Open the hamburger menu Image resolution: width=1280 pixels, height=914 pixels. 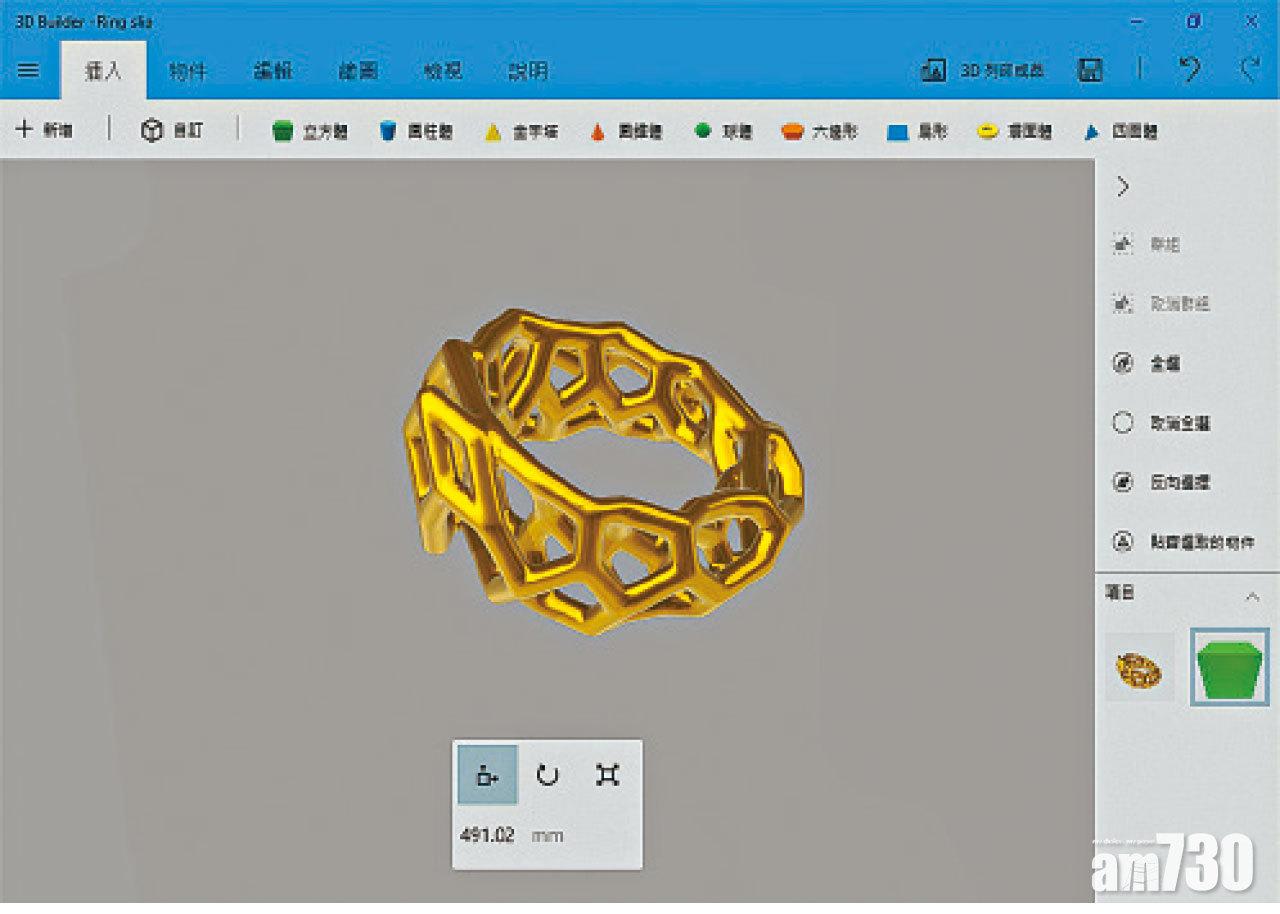click(x=28, y=70)
